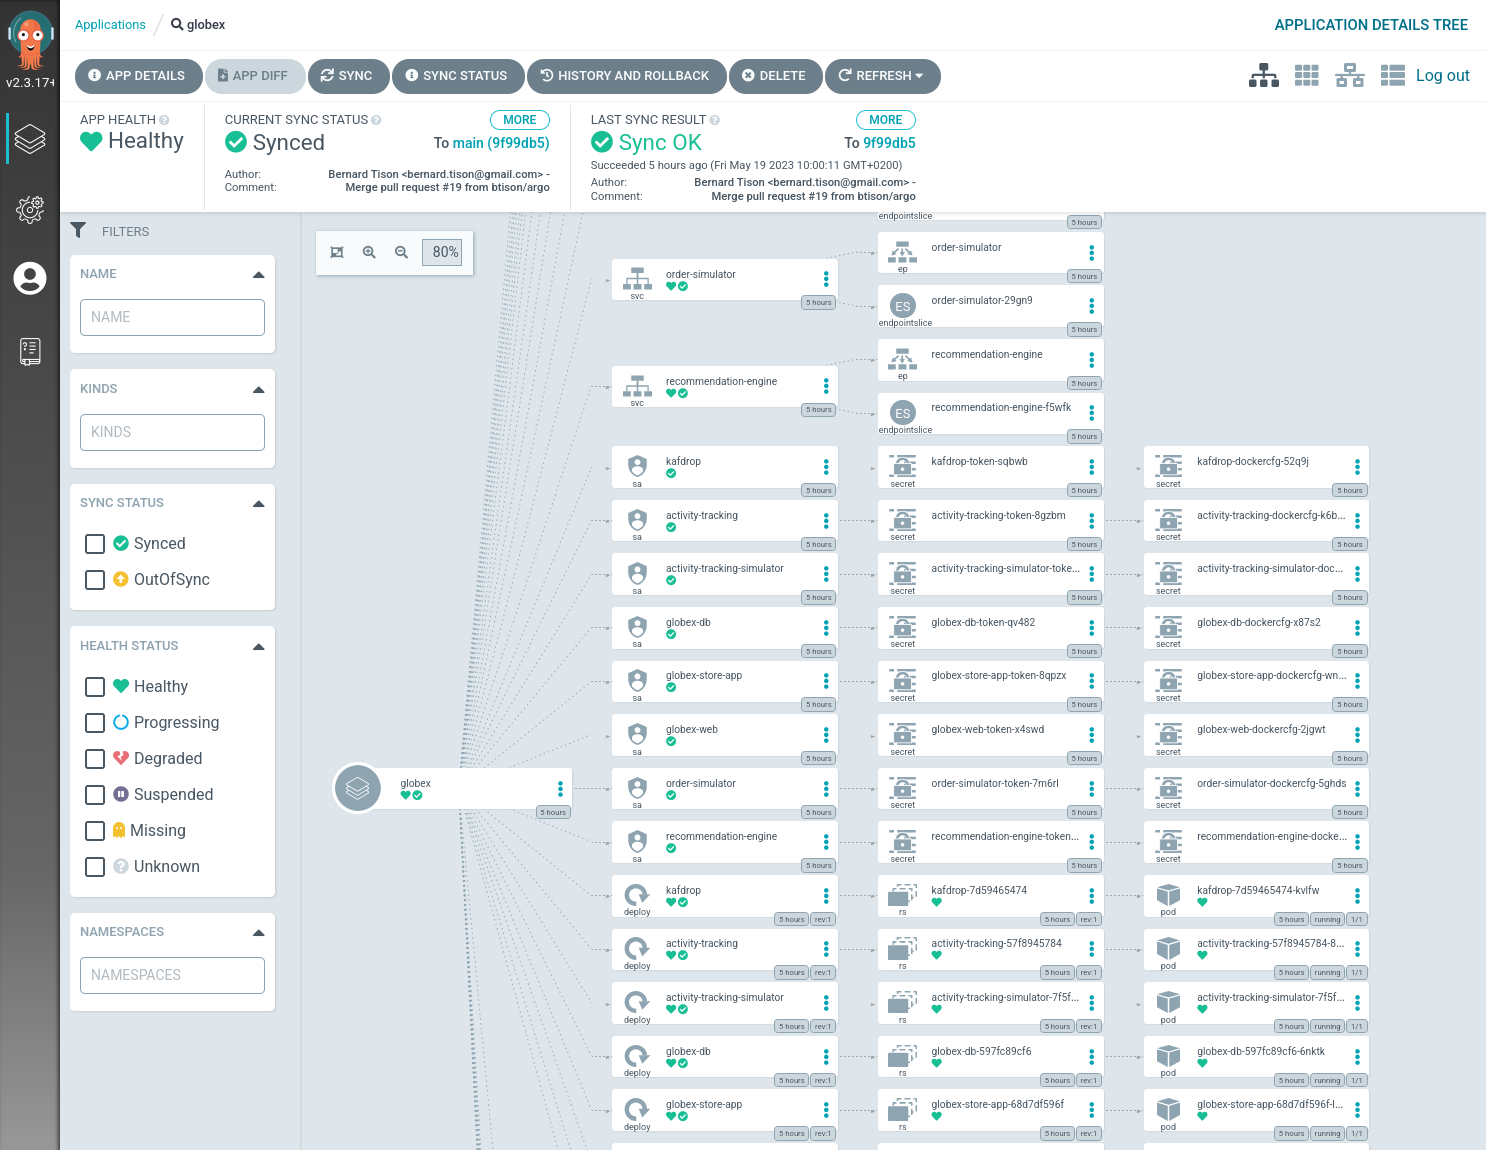The width and height of the screenshot is (1486, 1150).
Task: Click the order-simulator-29gn9 endpointslice ES icon
Action: point(903,306)
